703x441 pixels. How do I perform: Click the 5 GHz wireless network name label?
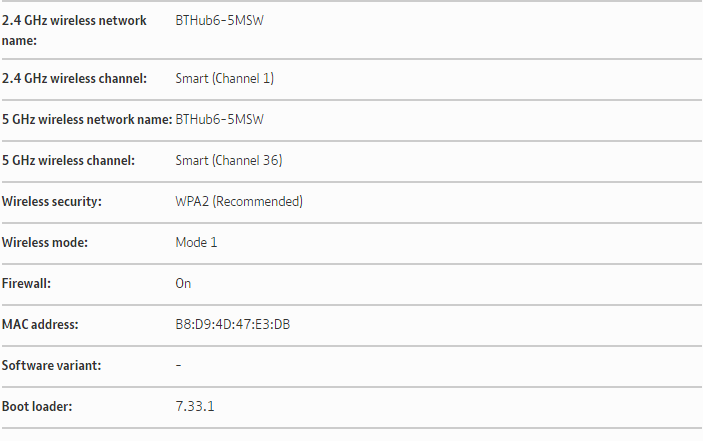[87, 120]
